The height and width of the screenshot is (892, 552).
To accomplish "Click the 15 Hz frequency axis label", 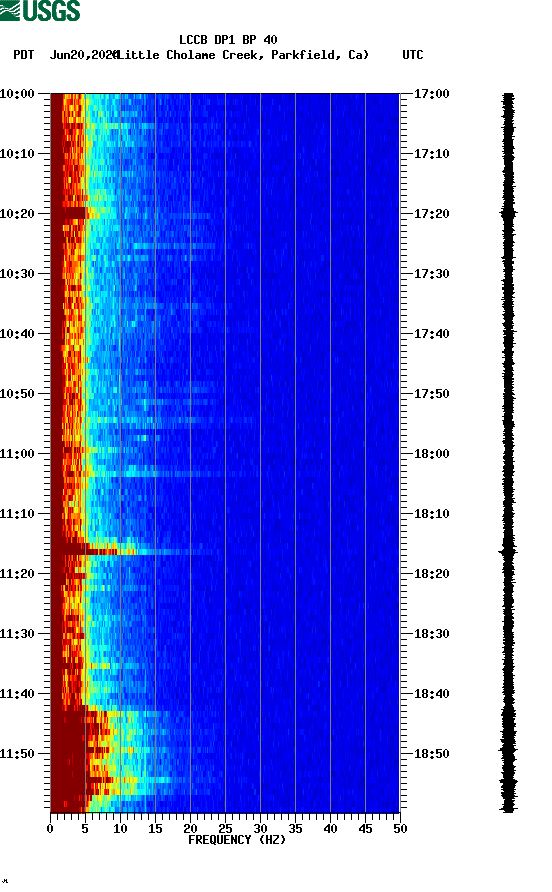I will [x=155, y=829].
